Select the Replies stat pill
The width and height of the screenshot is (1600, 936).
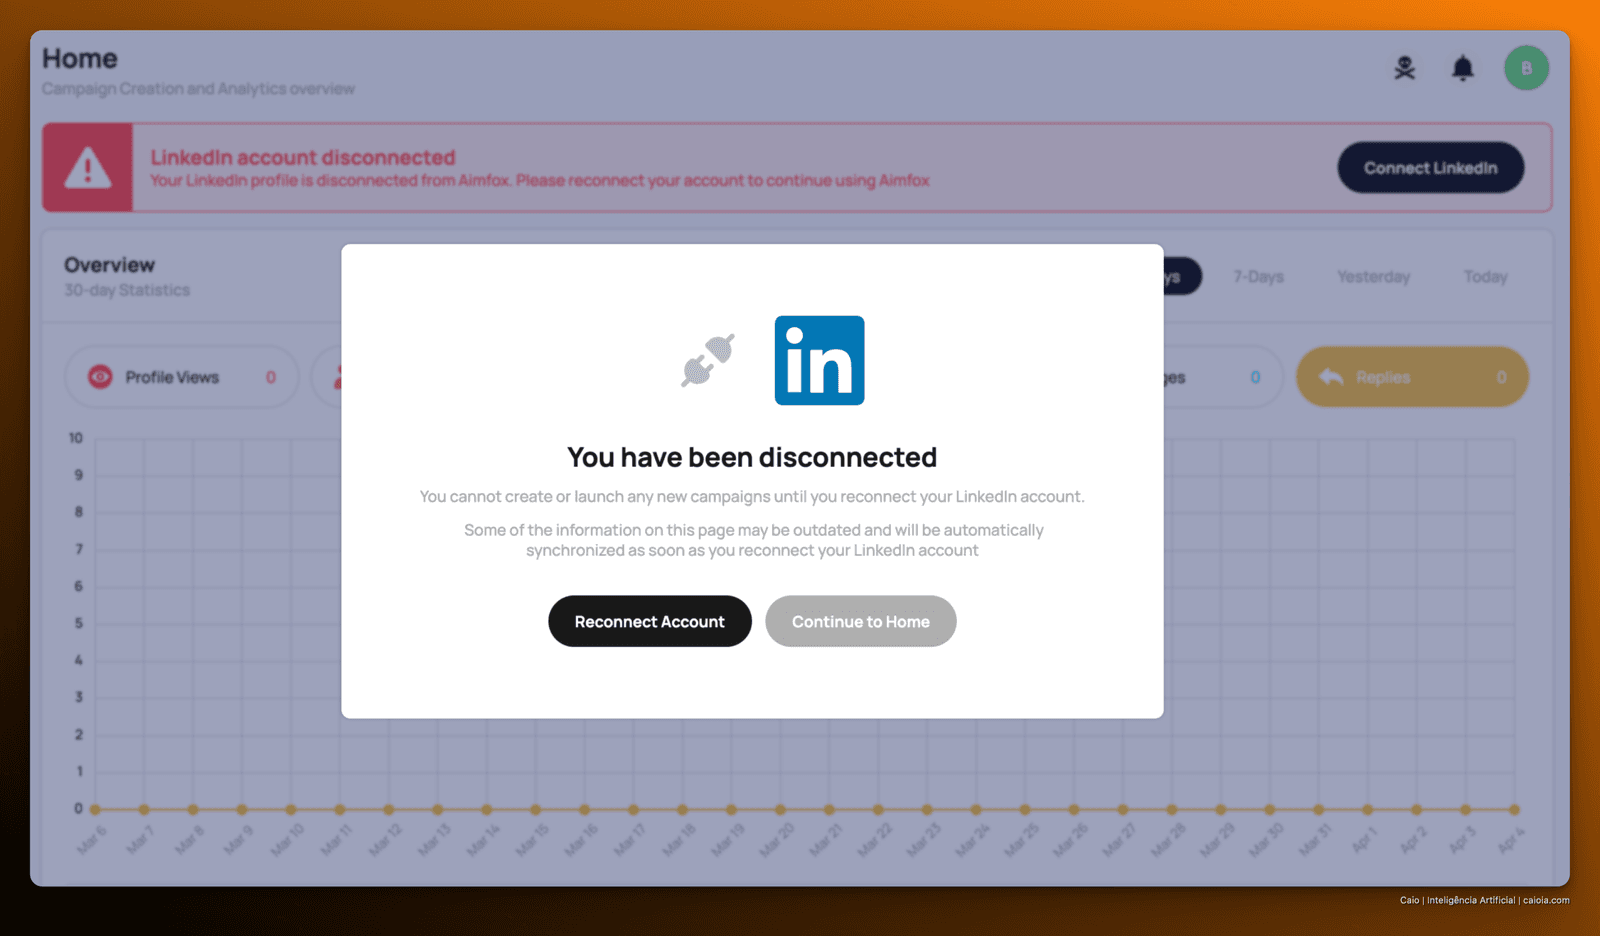(x=1412, y=377)
